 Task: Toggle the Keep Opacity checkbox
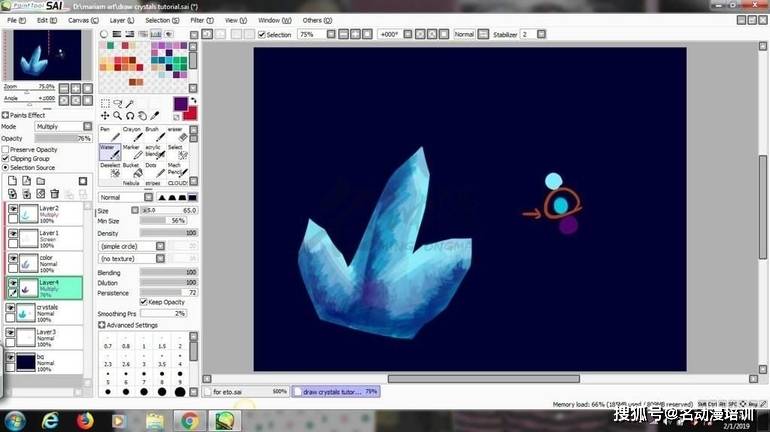pyautogui.click(x=143, y=301)
